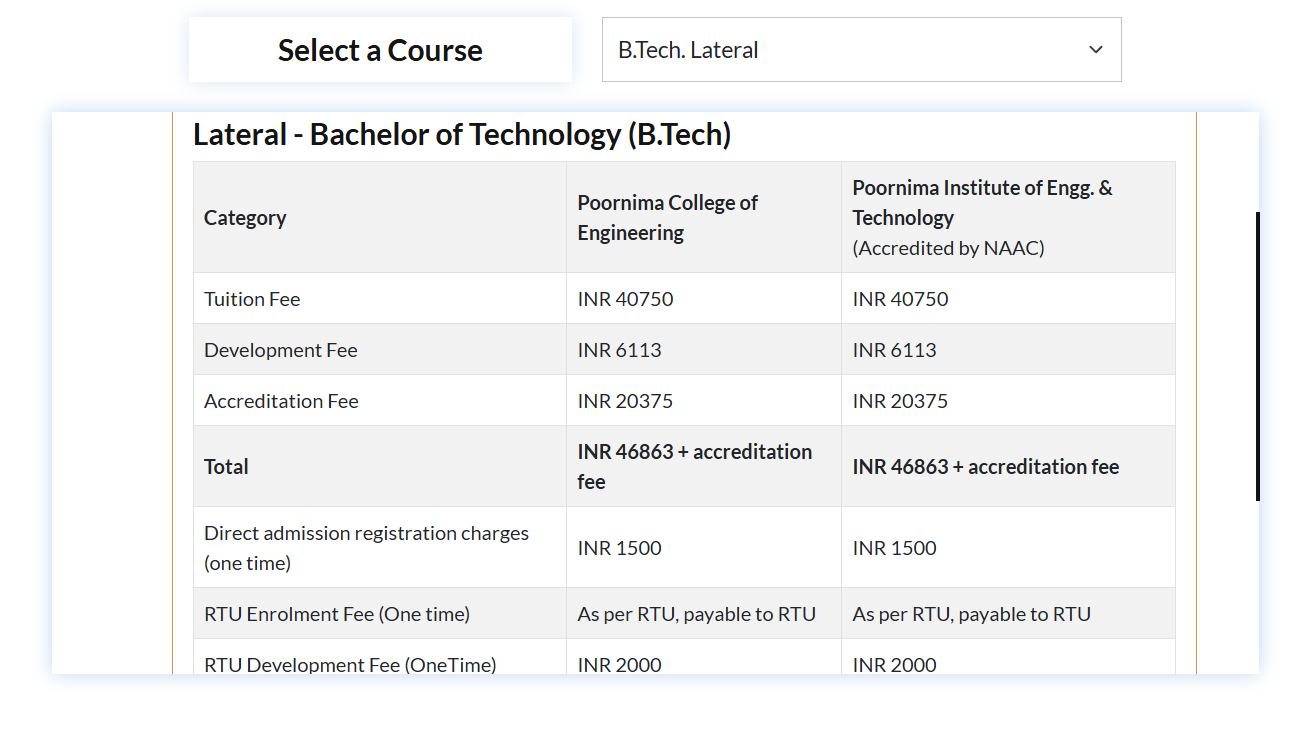1299x731 pixels.
Task: Click the Direct admission registration charges label
Action: (366, 547)
